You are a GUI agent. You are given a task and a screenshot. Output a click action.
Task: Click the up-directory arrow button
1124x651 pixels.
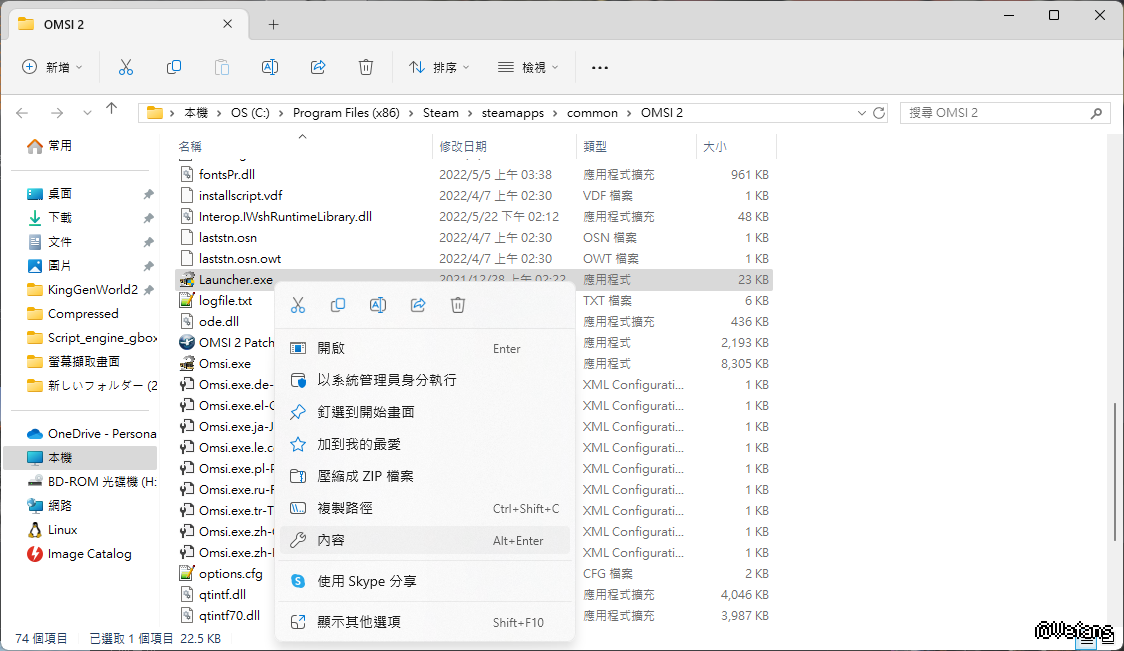point(111,110)
